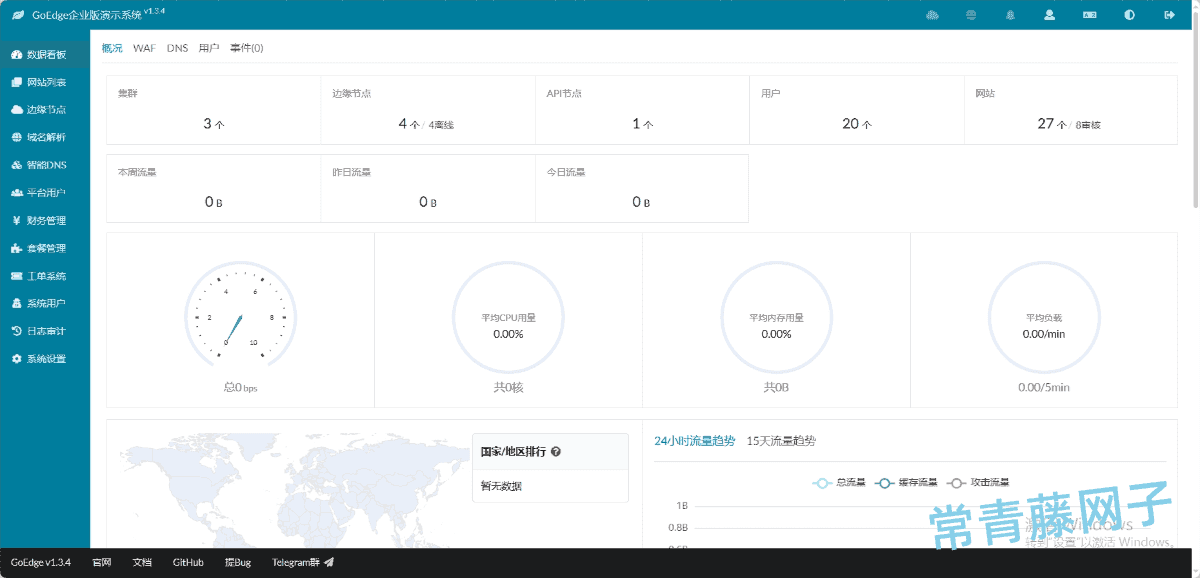Click the 提Bug footer link
The width and height of the screenshot is (1200, 578).
238,563
